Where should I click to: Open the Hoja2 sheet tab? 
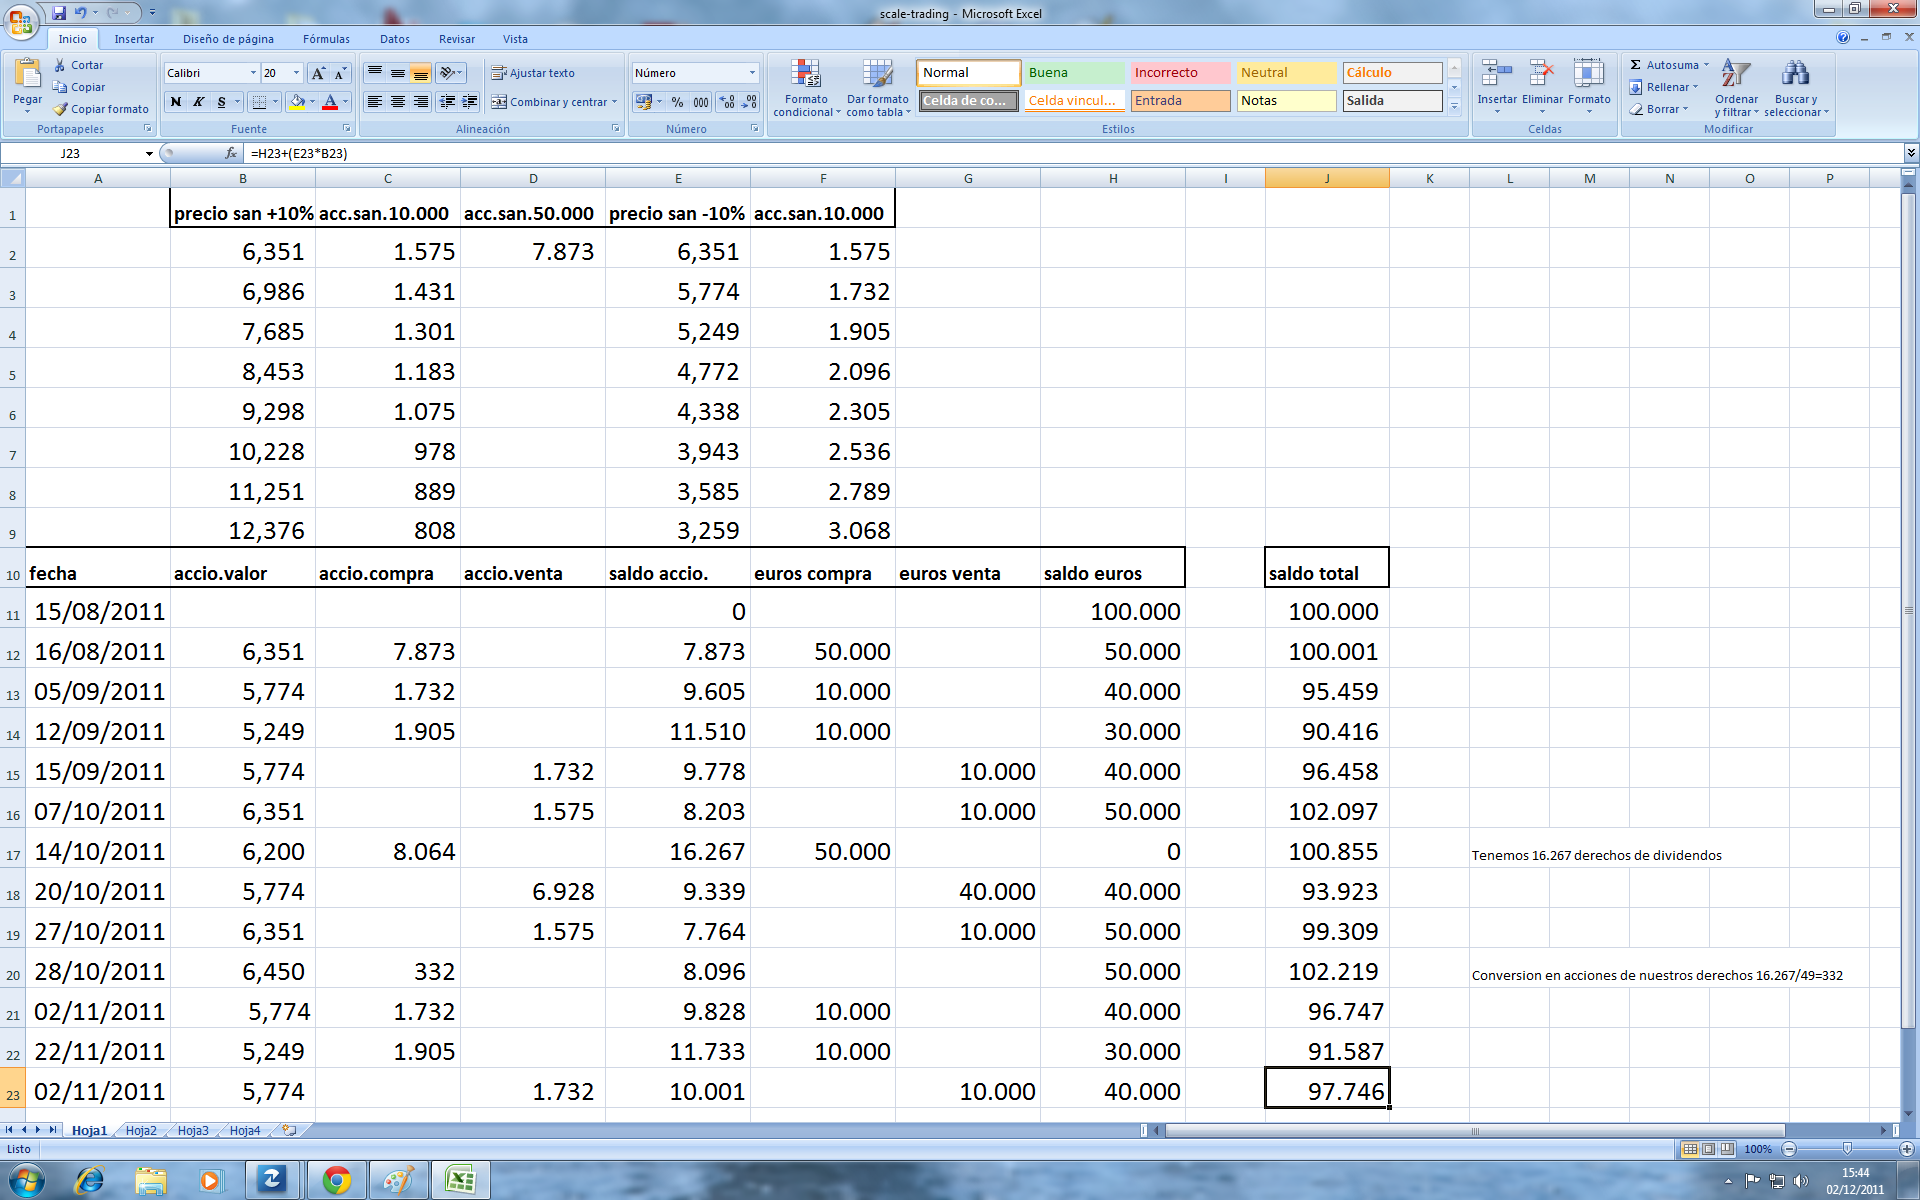point(141,1130)
